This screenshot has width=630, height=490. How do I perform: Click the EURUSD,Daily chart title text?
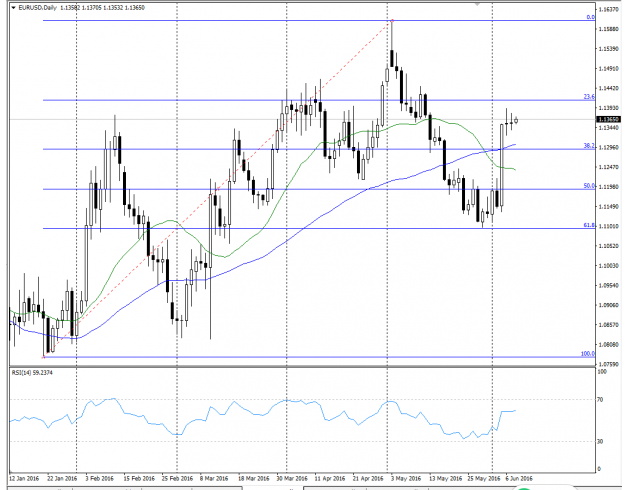coord(36,7)
